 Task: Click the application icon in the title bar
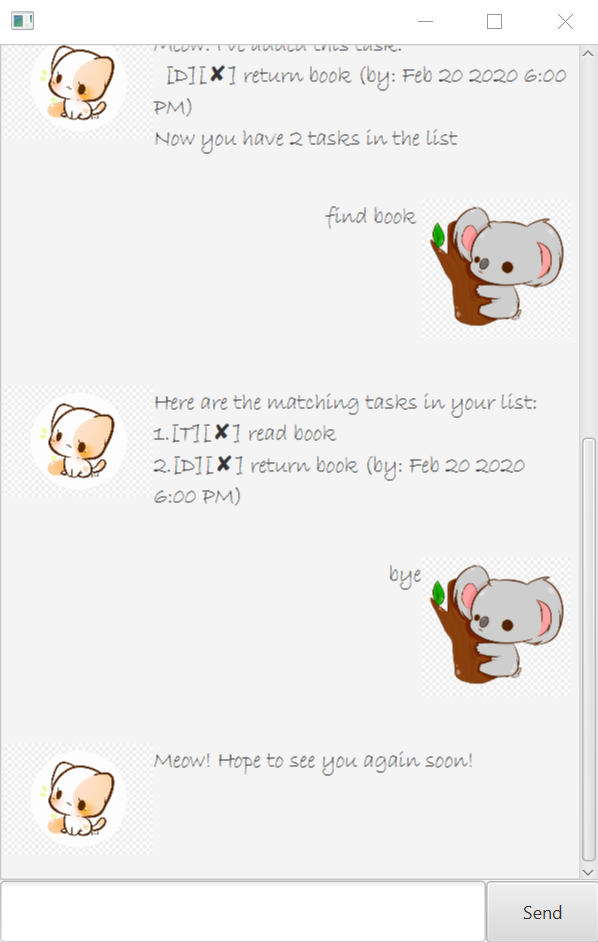coord(22,21)
